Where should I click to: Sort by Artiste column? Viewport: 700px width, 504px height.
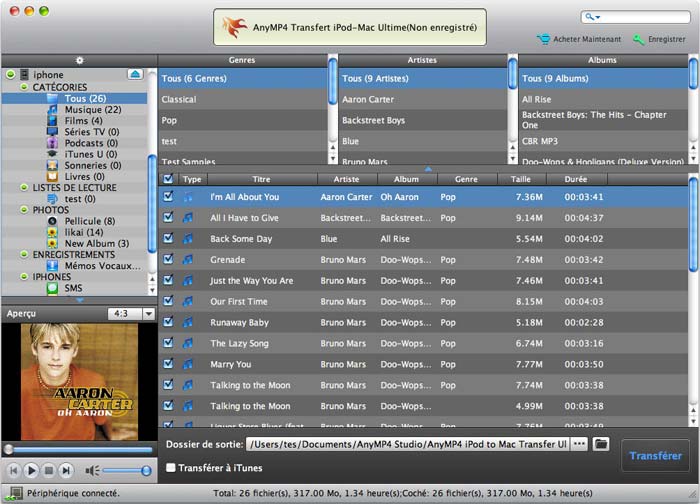click(346, 179)
